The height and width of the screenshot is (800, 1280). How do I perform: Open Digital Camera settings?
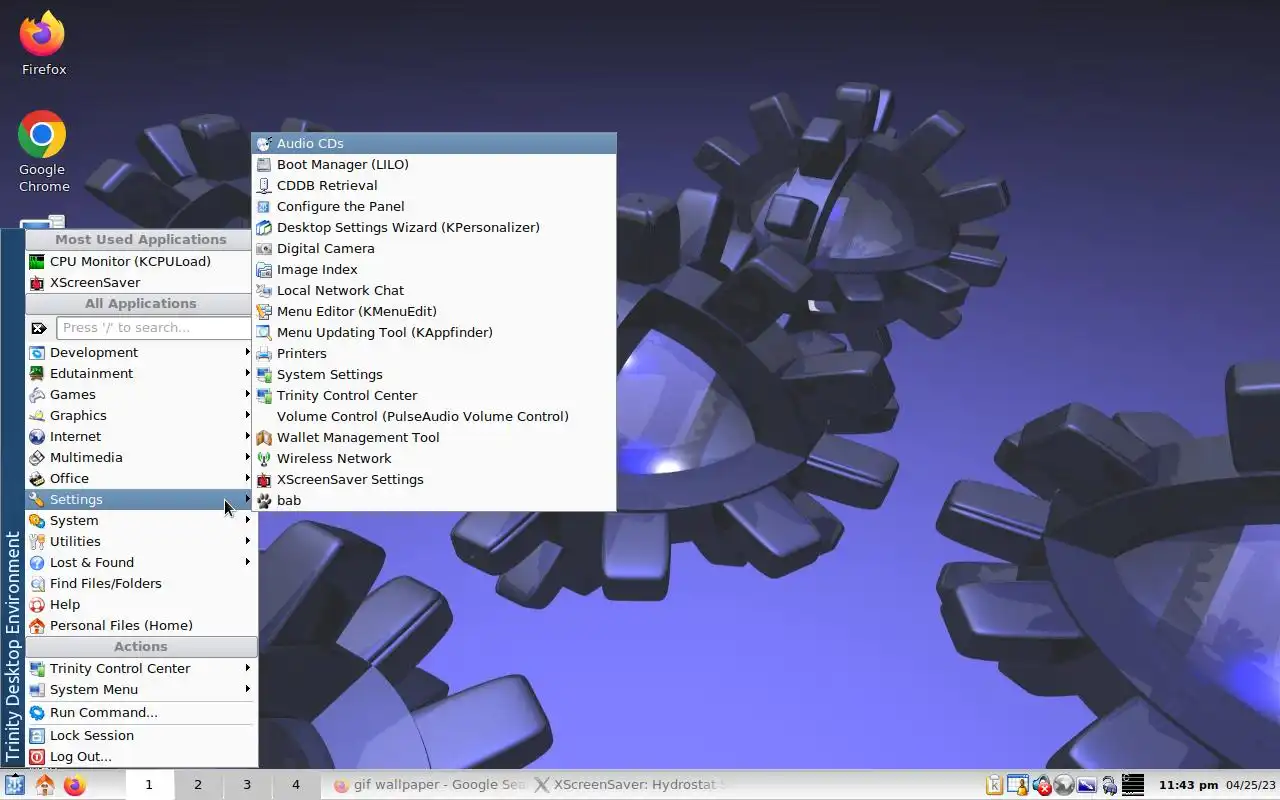(x=434, y=248)
